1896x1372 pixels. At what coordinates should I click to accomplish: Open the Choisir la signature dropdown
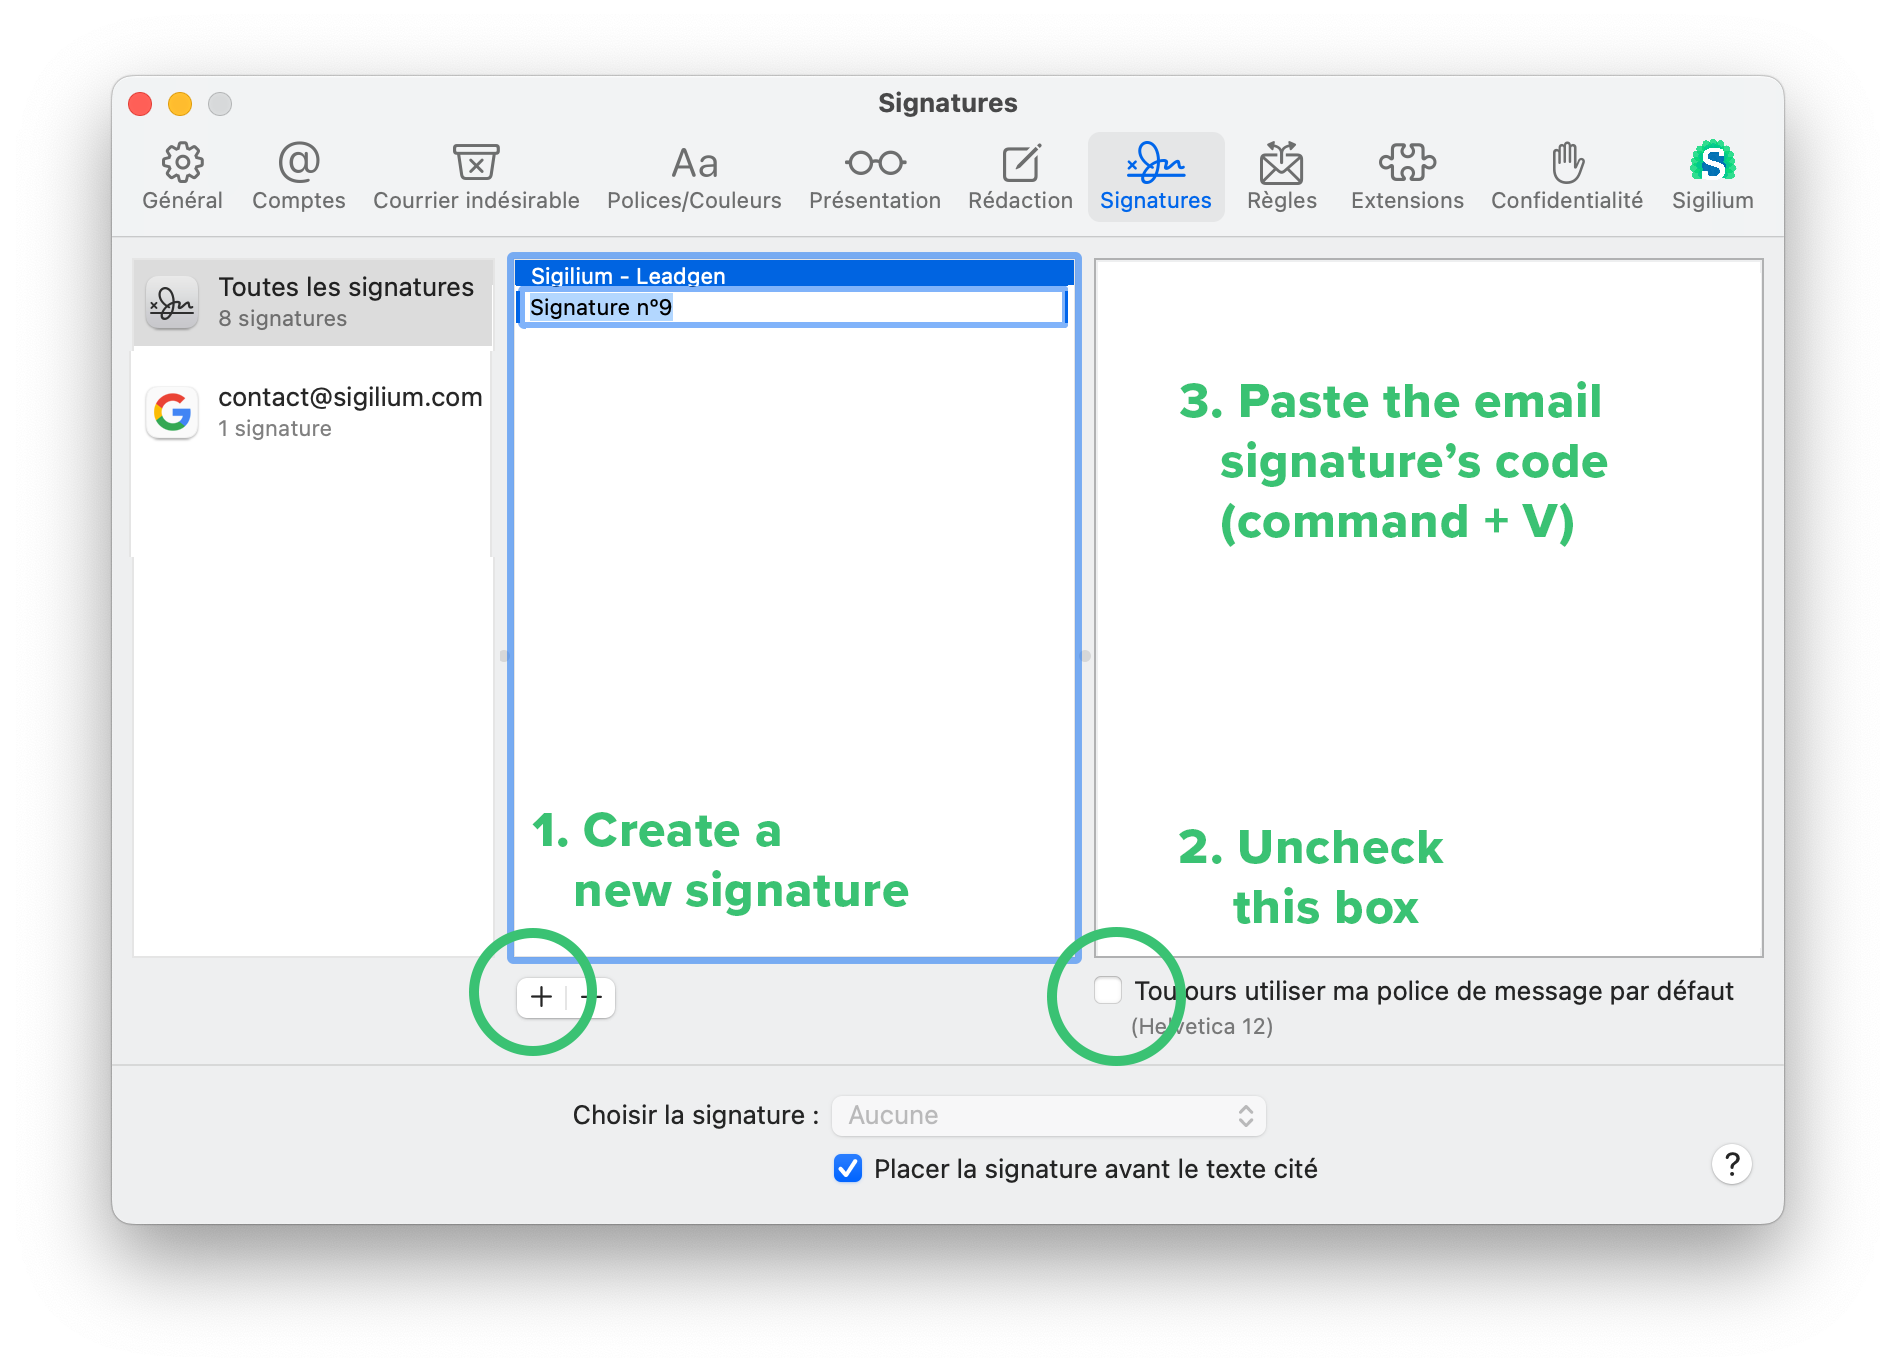tap(1049, 1115)
